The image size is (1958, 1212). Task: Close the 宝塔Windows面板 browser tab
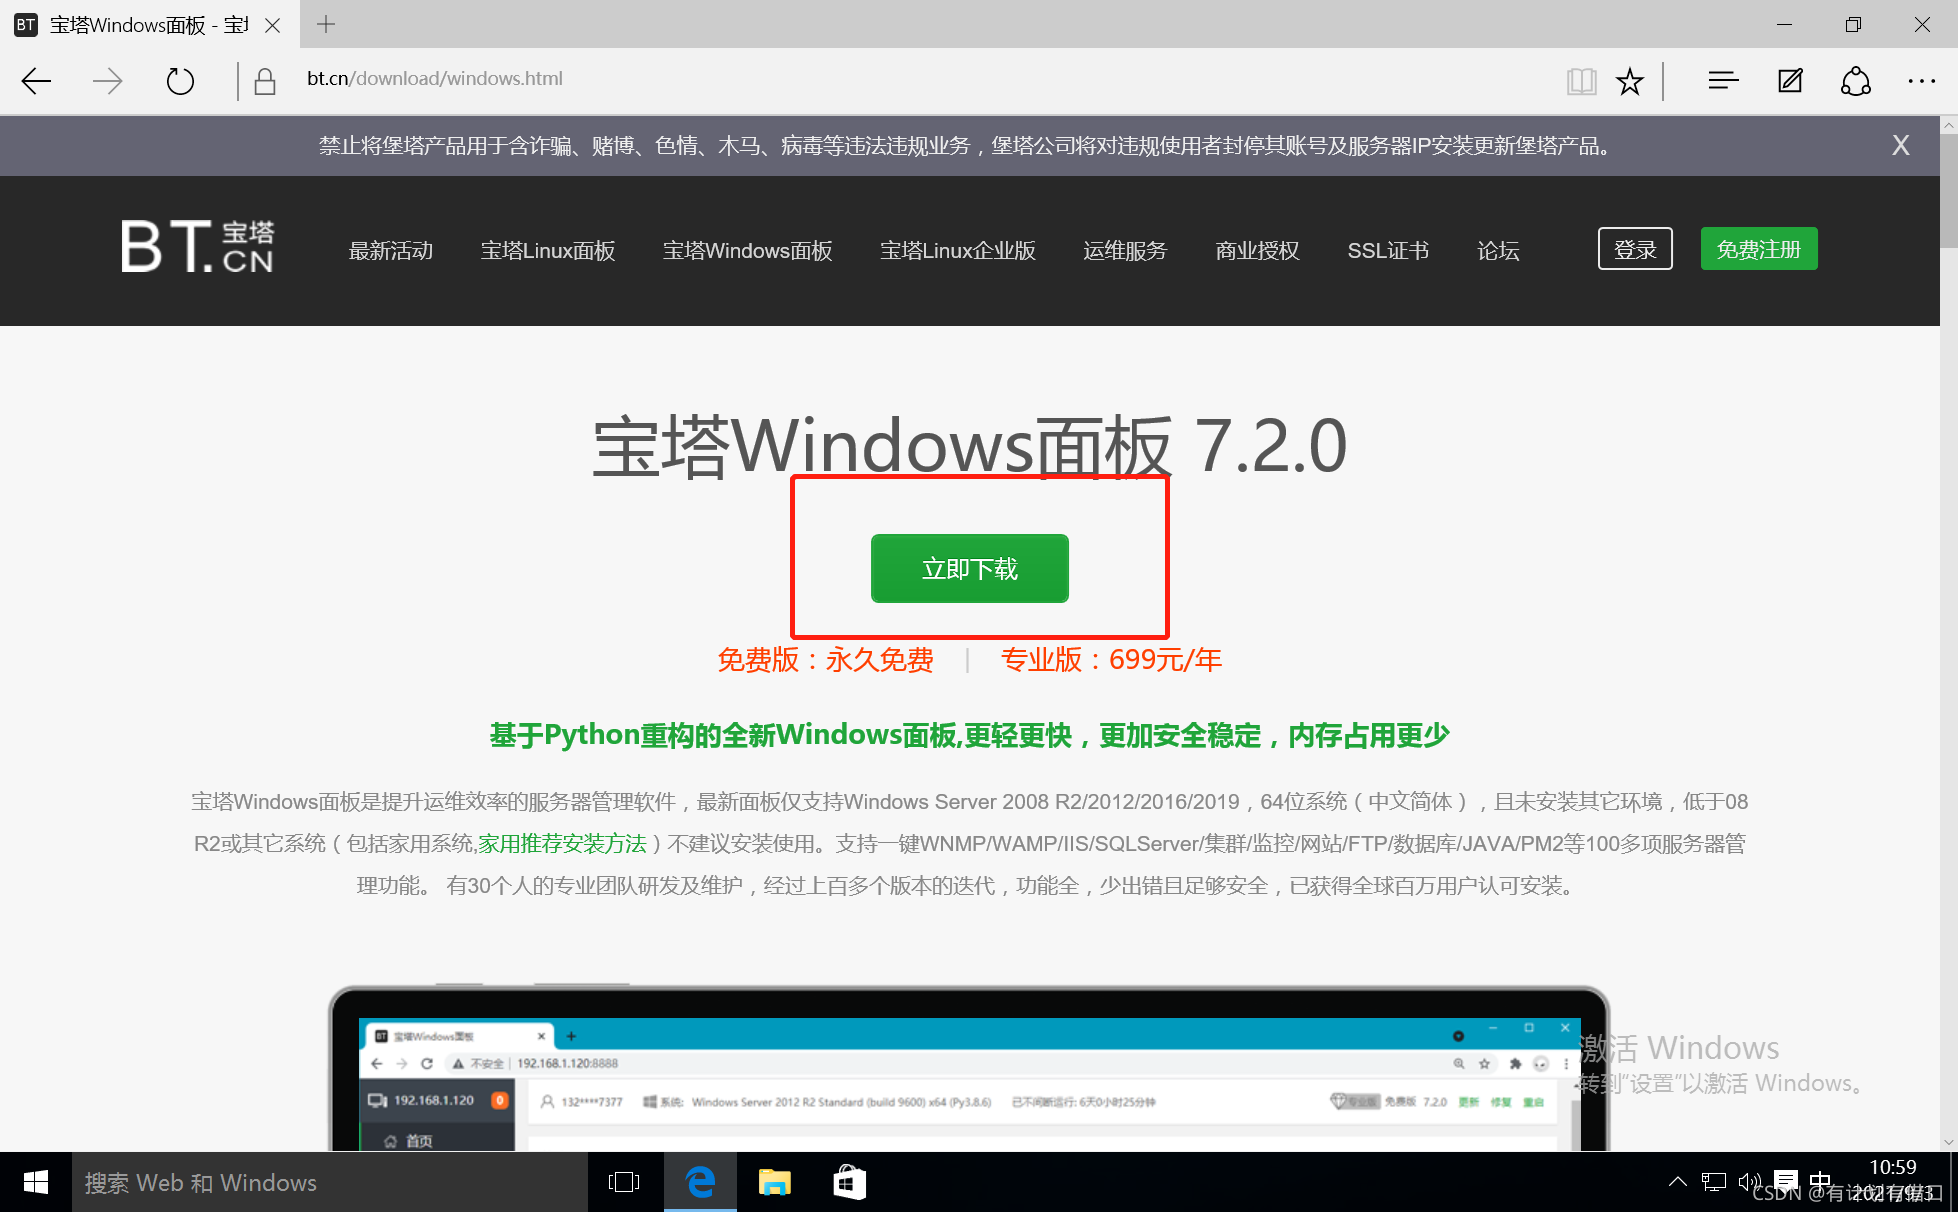click(272, 25)
